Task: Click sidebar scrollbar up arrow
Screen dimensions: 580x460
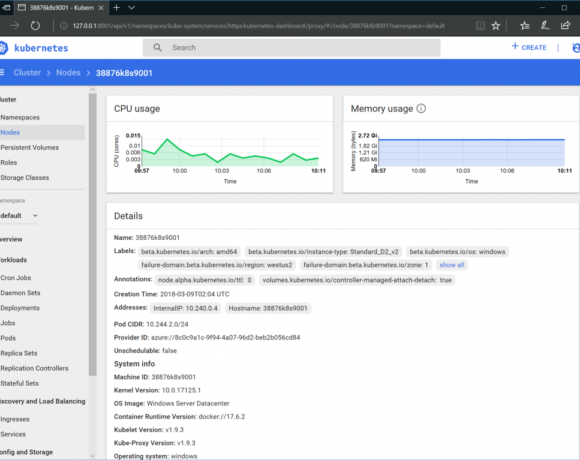Action: click(x=92, y=89)
